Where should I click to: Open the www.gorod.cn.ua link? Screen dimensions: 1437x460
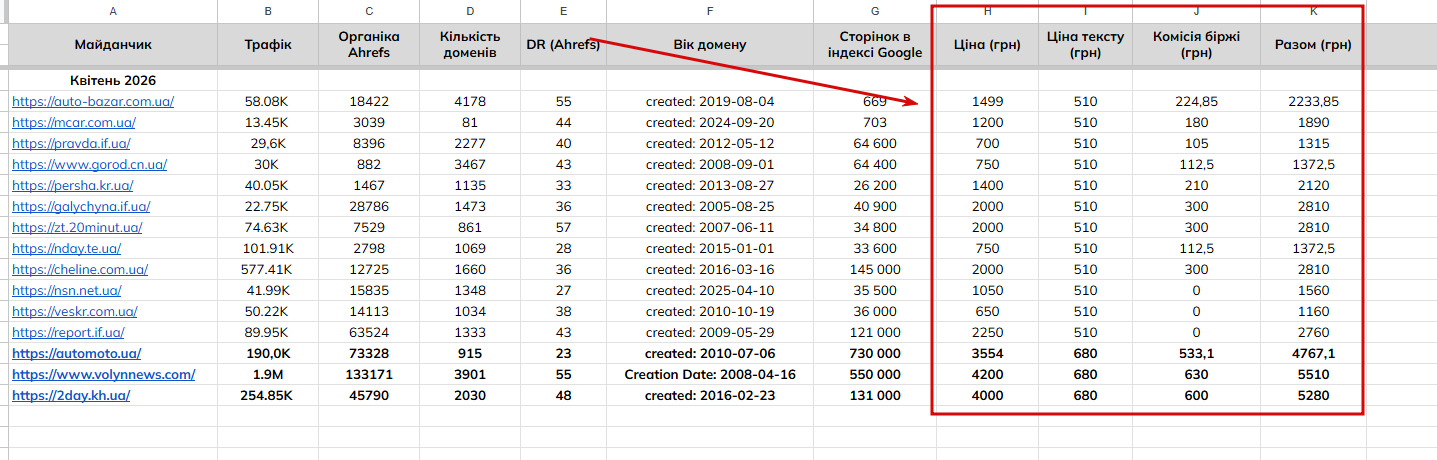[89, 165]
